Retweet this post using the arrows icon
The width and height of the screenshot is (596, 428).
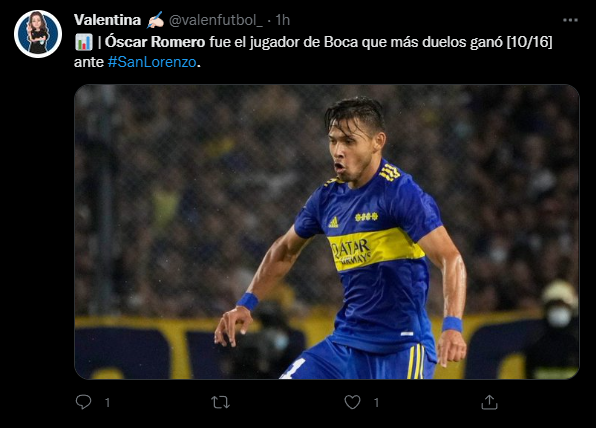point(220,402)
